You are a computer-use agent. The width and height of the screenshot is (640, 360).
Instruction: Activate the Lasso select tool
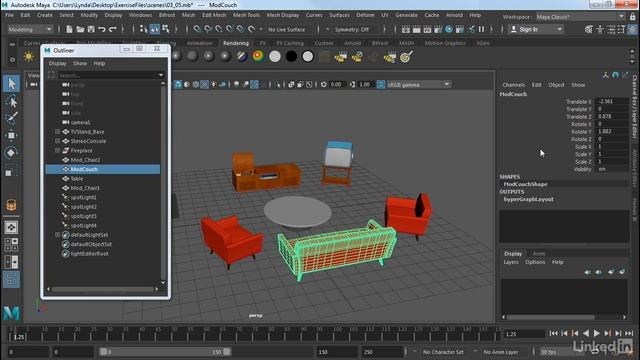coord(11,101)
